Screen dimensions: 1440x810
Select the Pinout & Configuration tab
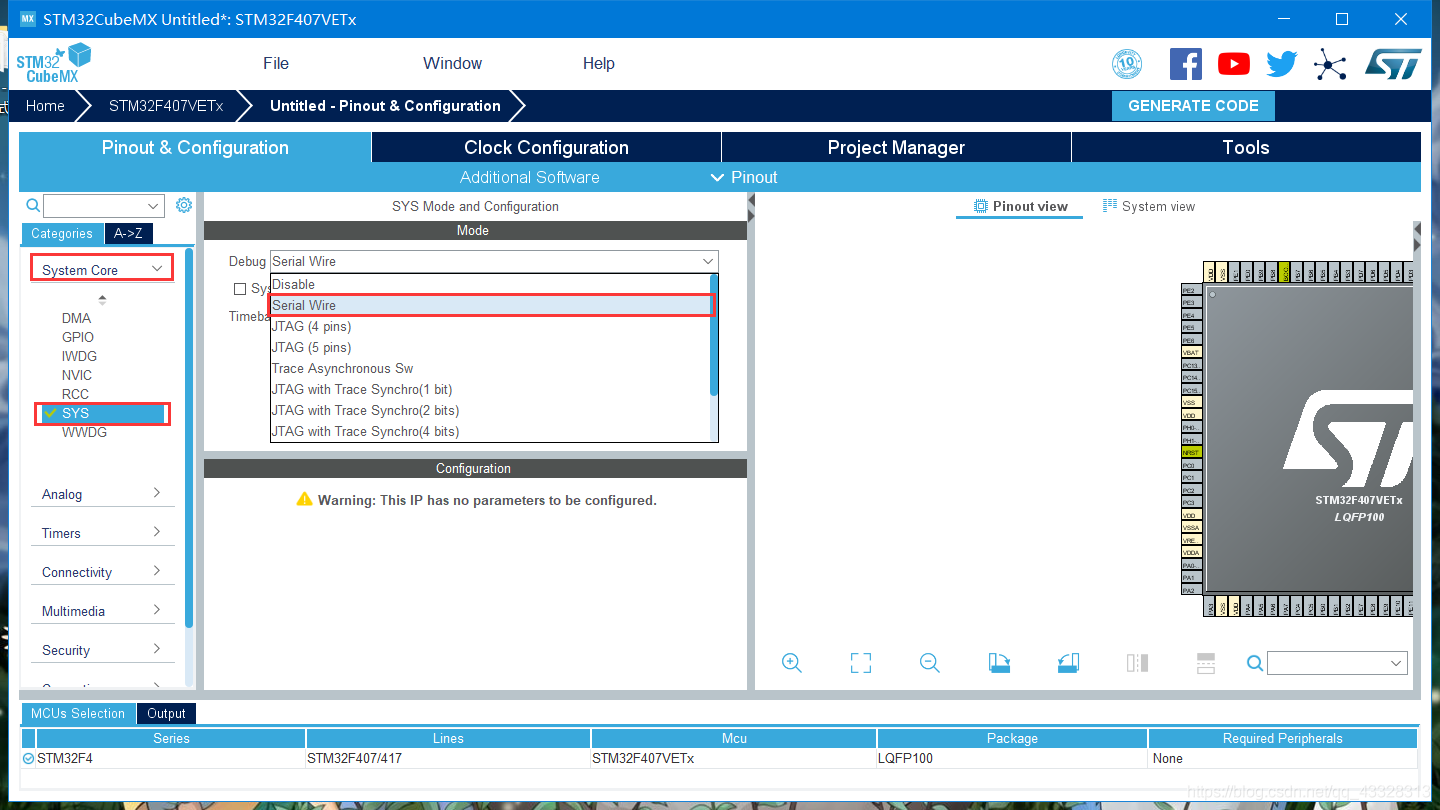tap(195, 147)
